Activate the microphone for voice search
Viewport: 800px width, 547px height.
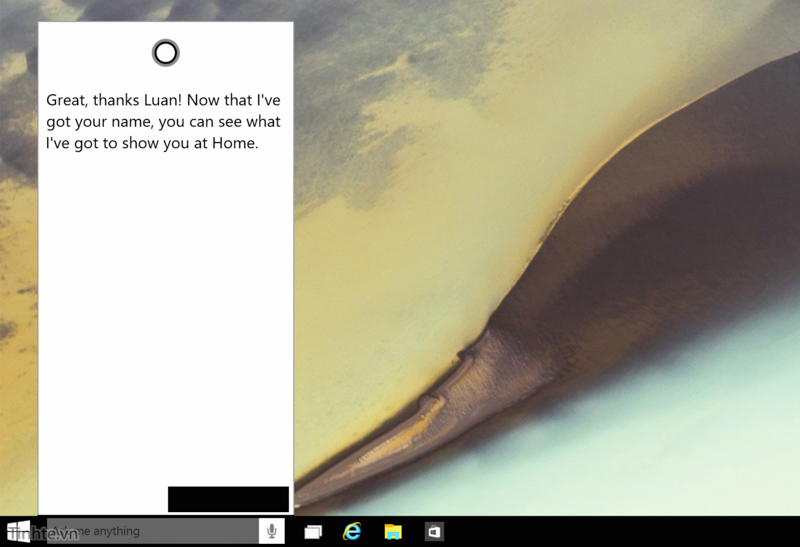271,531
